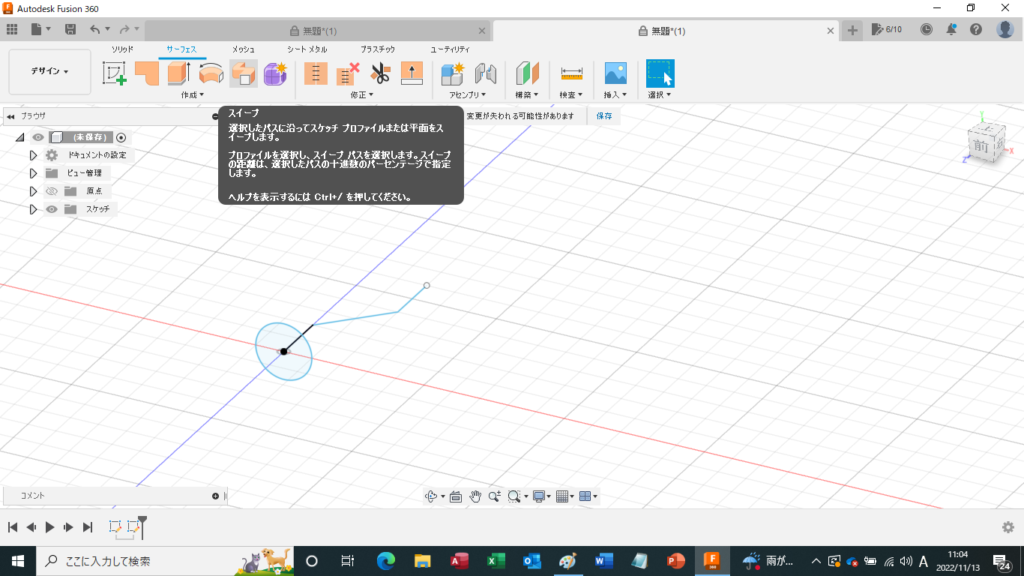Collapse the ブラウザ panel arrows
The width and height of the screenshot is (1024, 576).
[10, 116]
